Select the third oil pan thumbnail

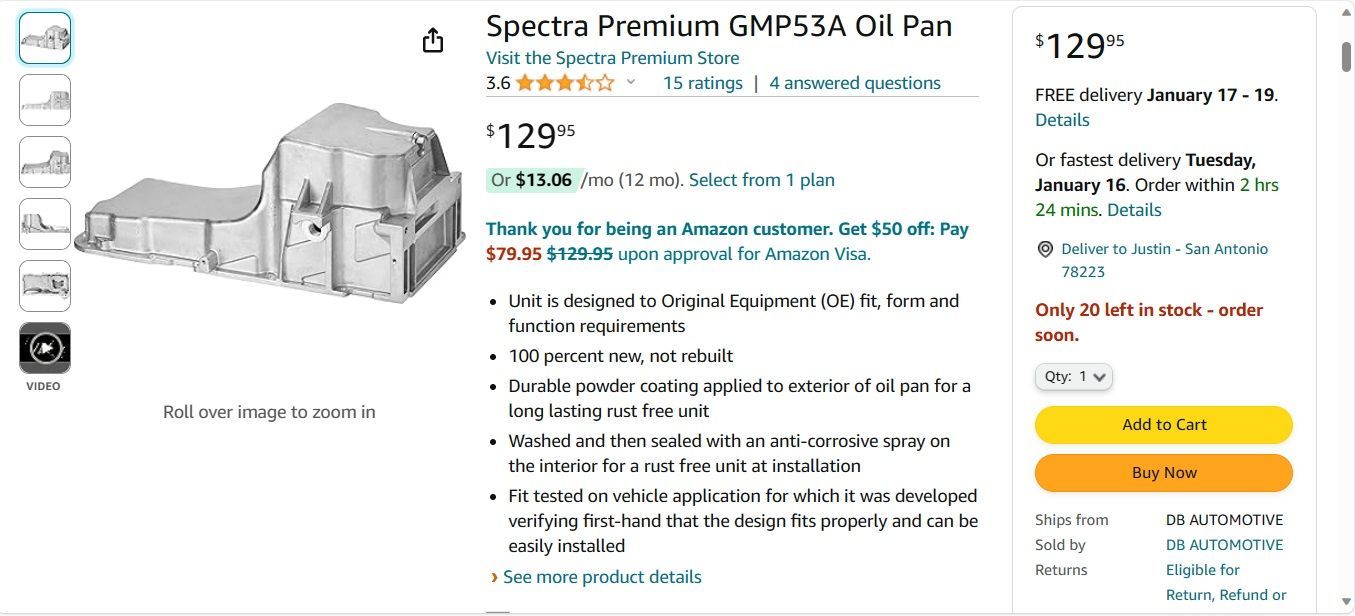[x=45, y=162]
